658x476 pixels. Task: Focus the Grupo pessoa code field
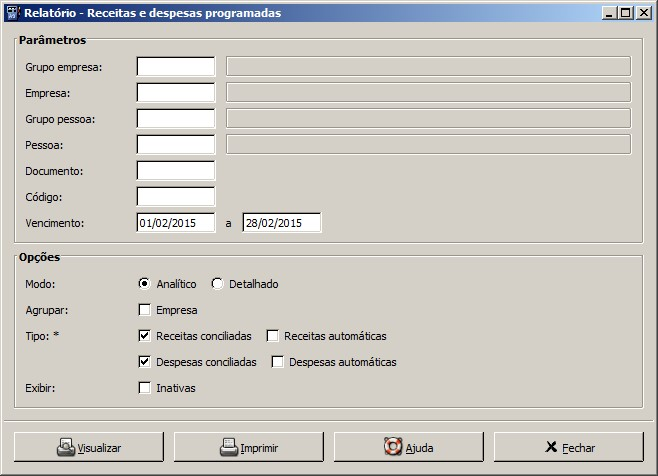(176, 119)
